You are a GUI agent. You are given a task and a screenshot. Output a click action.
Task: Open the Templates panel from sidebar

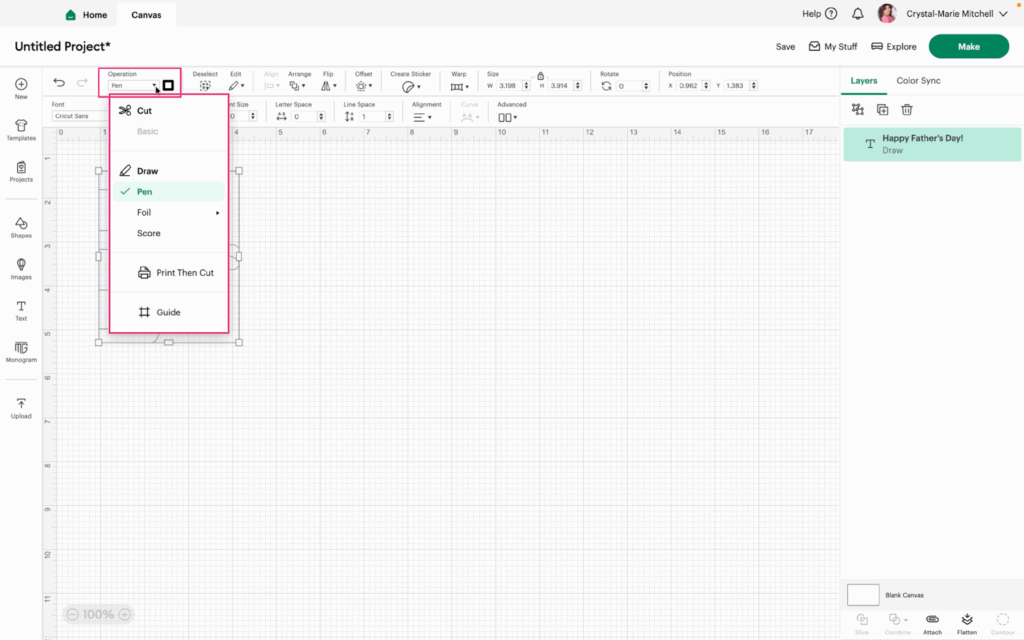[21, 129]
